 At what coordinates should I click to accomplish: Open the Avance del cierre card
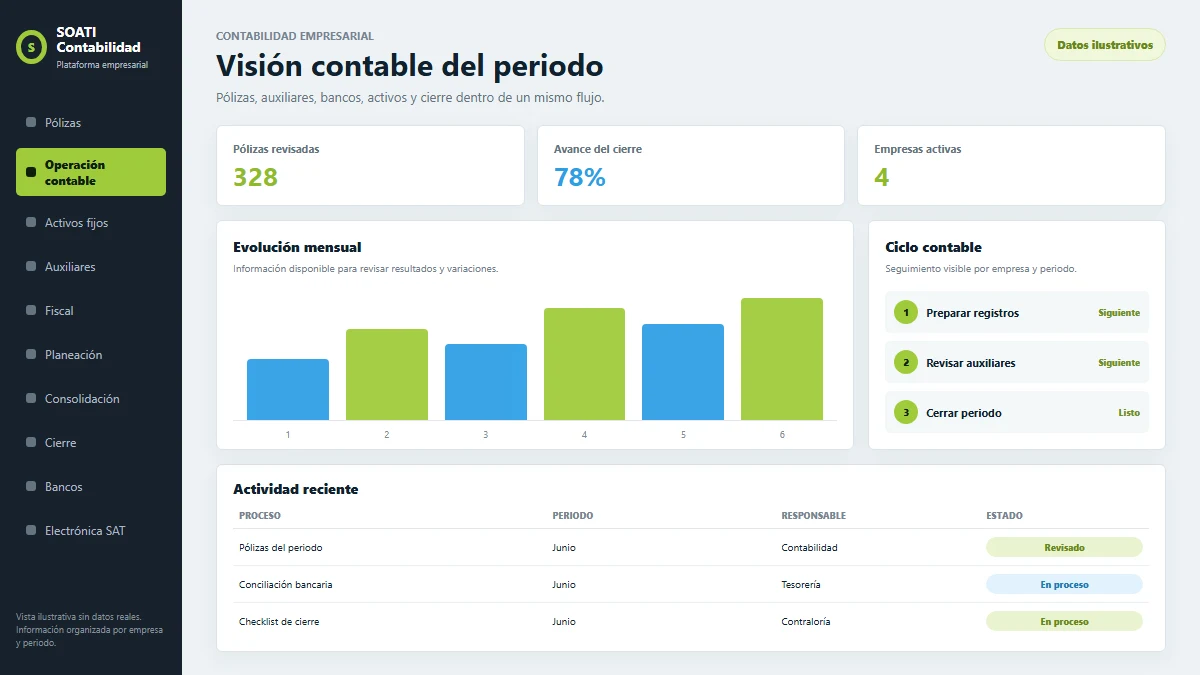(x=691, y=166)
